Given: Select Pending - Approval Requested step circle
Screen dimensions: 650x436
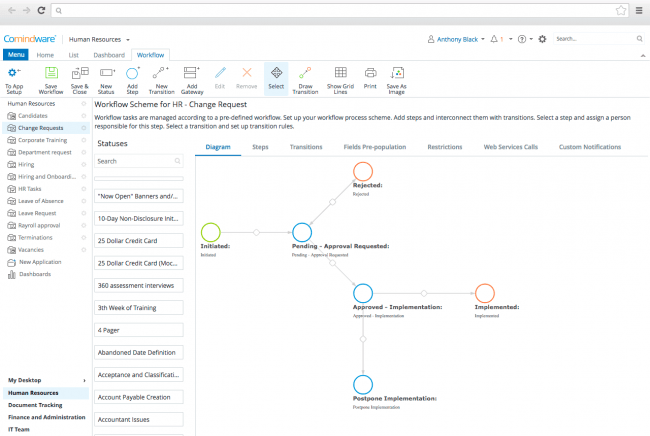Looking at the screenshot, I should (x=302, y=233).
